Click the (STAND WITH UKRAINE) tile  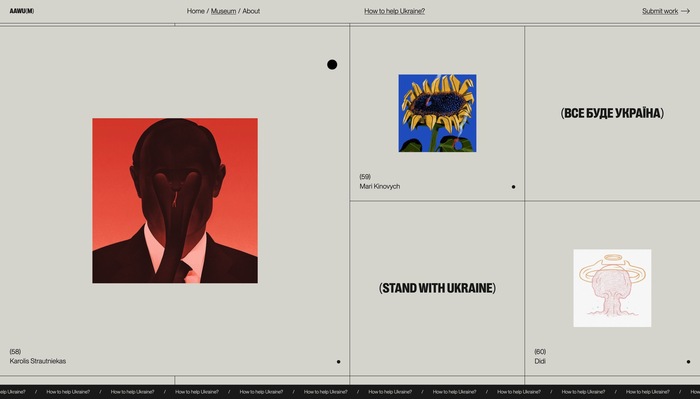[x=437, y=288]
